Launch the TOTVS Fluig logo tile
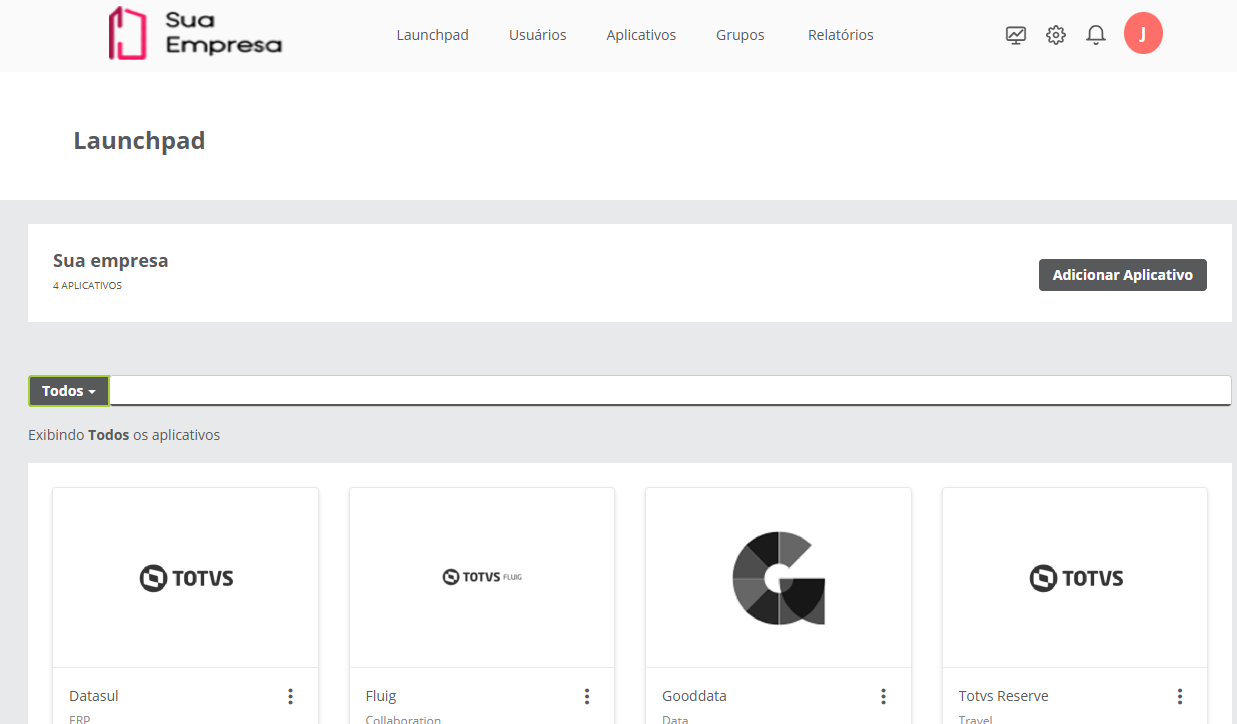This screenshot has height=724, width=1237. (482, 578)
